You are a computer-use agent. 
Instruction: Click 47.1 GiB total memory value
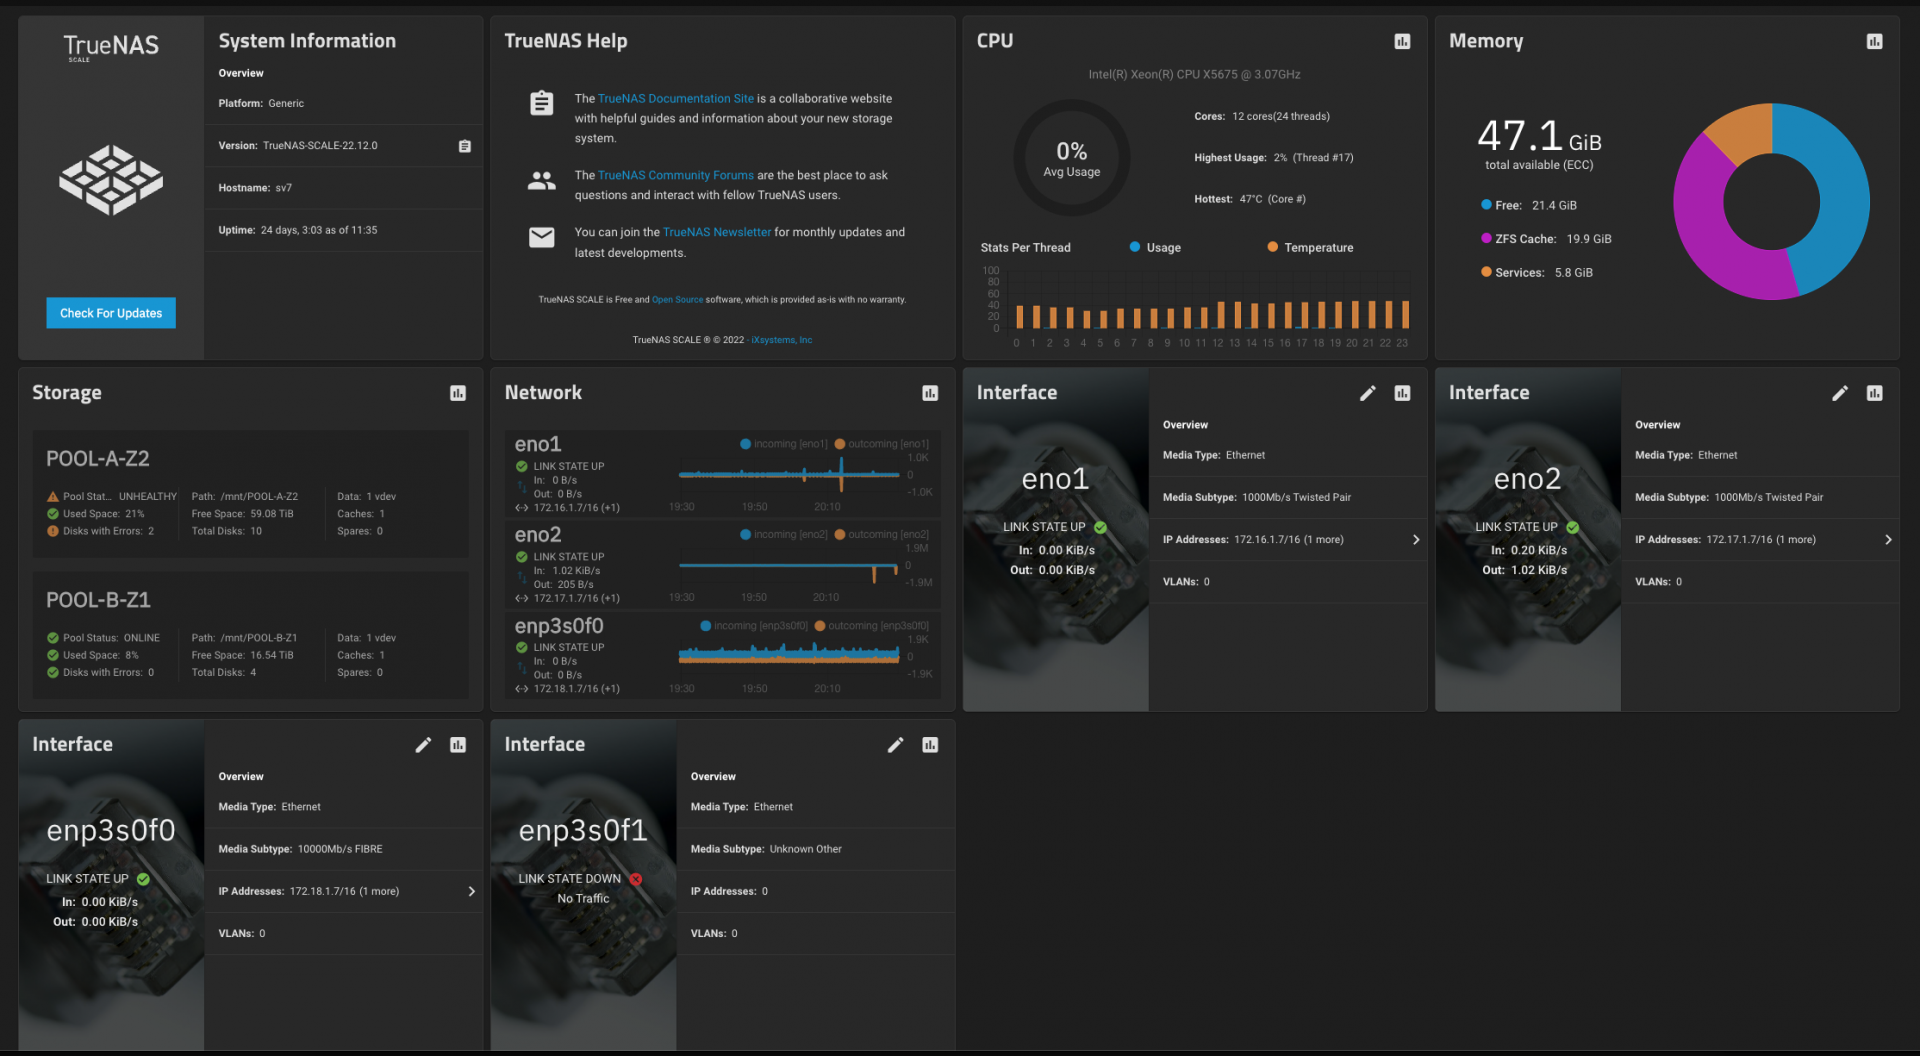point(1539,136)
